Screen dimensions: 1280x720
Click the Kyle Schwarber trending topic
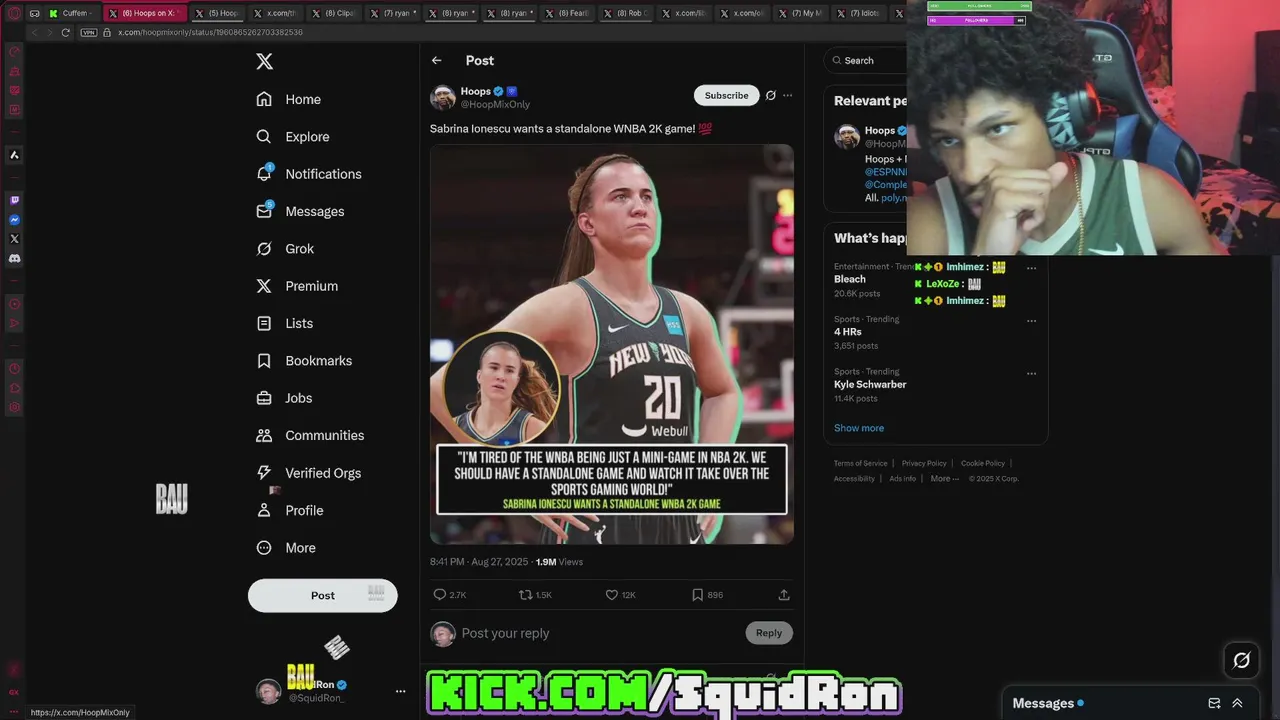870,384
